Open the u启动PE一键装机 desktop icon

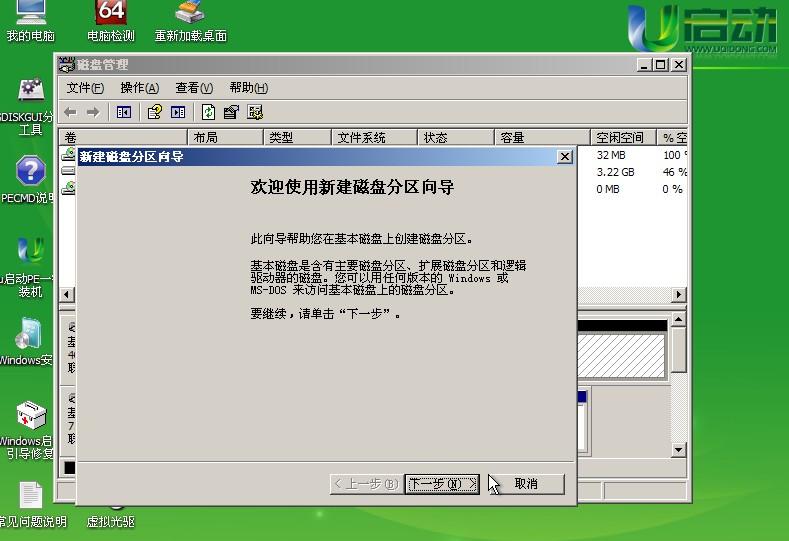click(29, 267)
